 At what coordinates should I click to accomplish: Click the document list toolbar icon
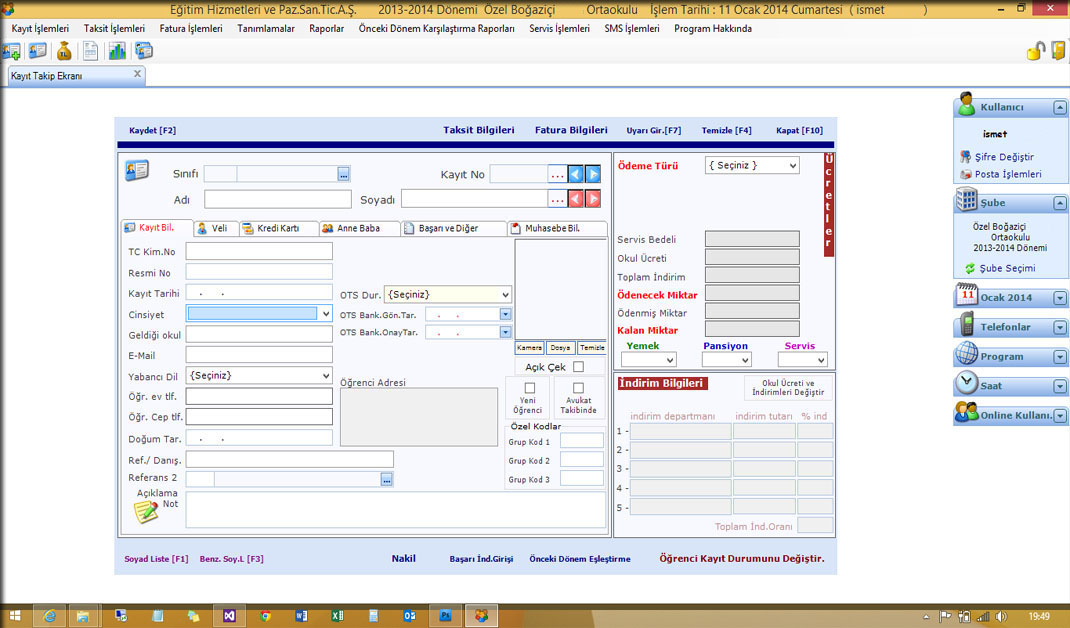click(91, 51)
